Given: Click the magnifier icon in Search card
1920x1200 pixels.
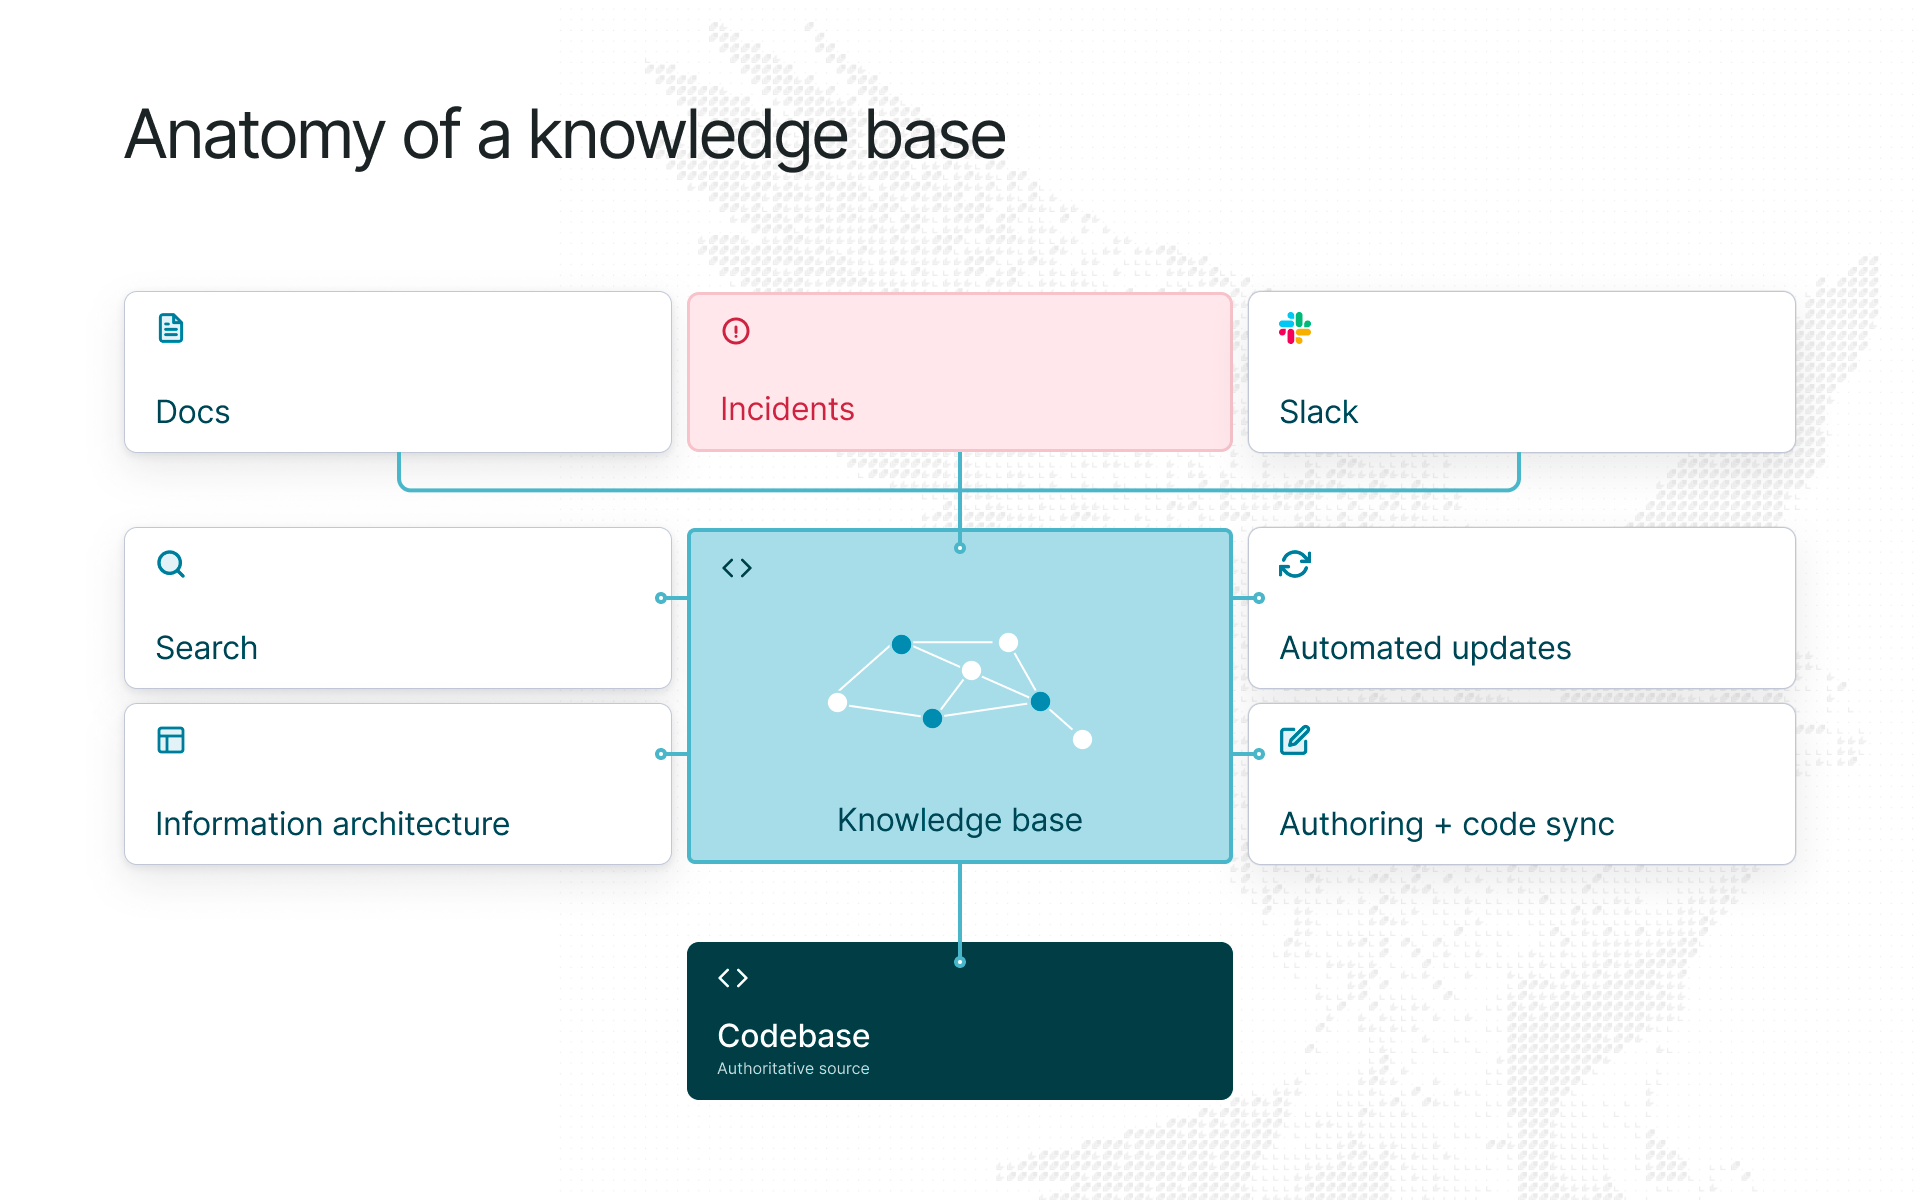Looking at the screenshot, I should pos(171,564).
